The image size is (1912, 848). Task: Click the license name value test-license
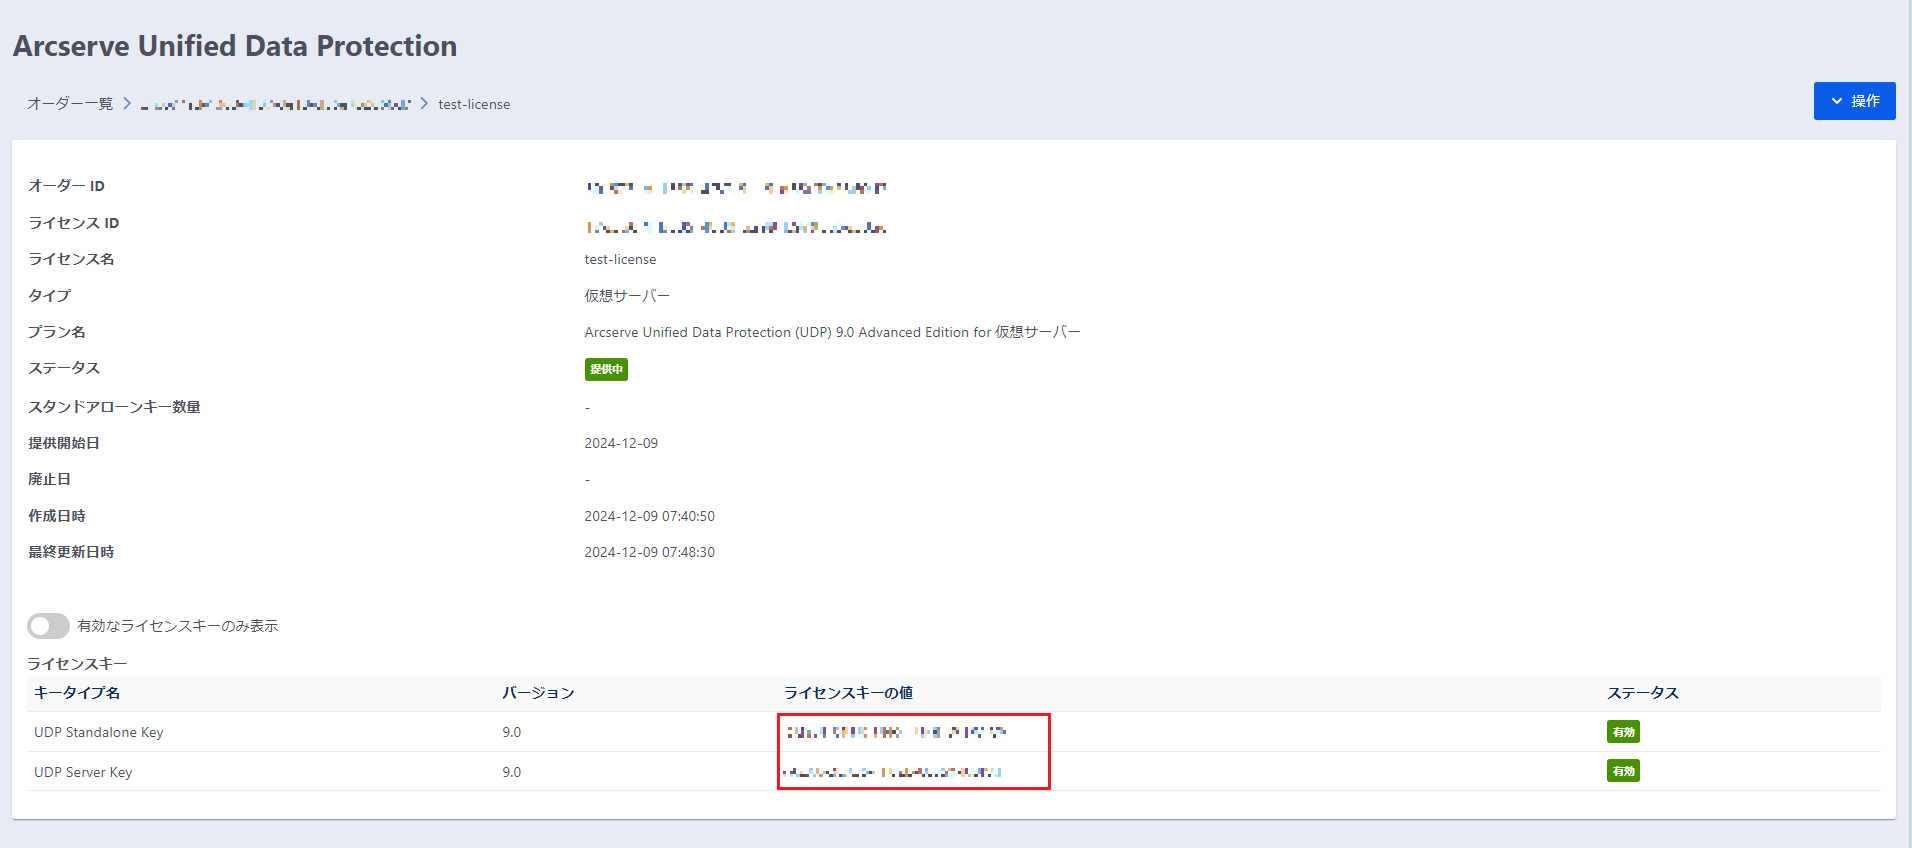(x=620, y=259)
